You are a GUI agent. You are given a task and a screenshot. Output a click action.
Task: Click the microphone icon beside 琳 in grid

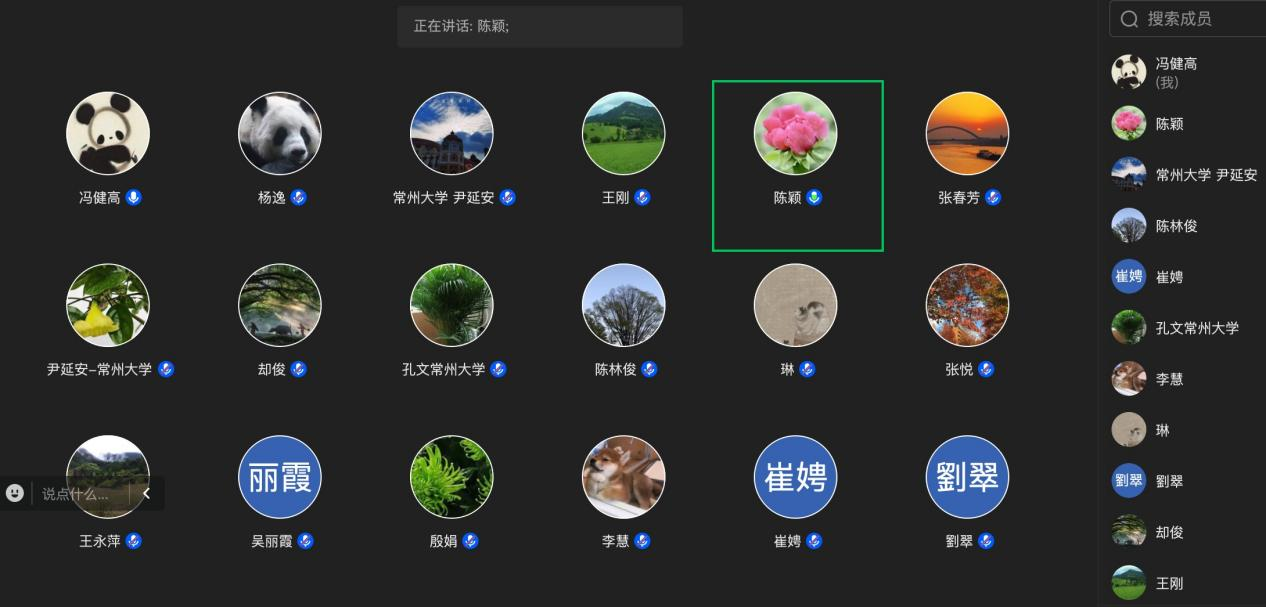tap(807, 370)
